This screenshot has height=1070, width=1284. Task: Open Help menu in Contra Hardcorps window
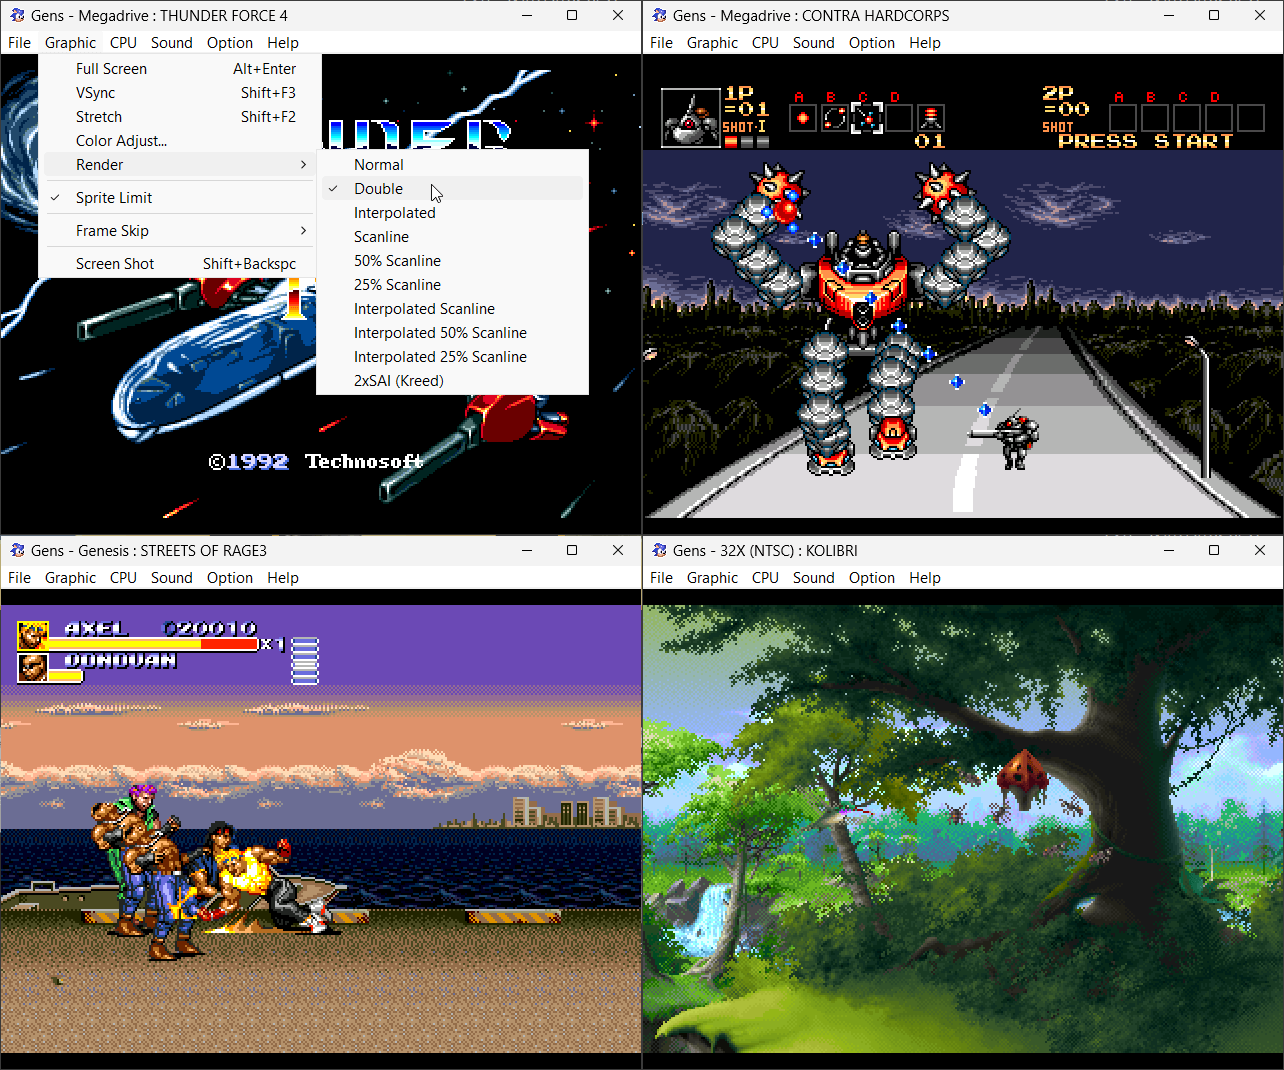click(x=924, y=42)
